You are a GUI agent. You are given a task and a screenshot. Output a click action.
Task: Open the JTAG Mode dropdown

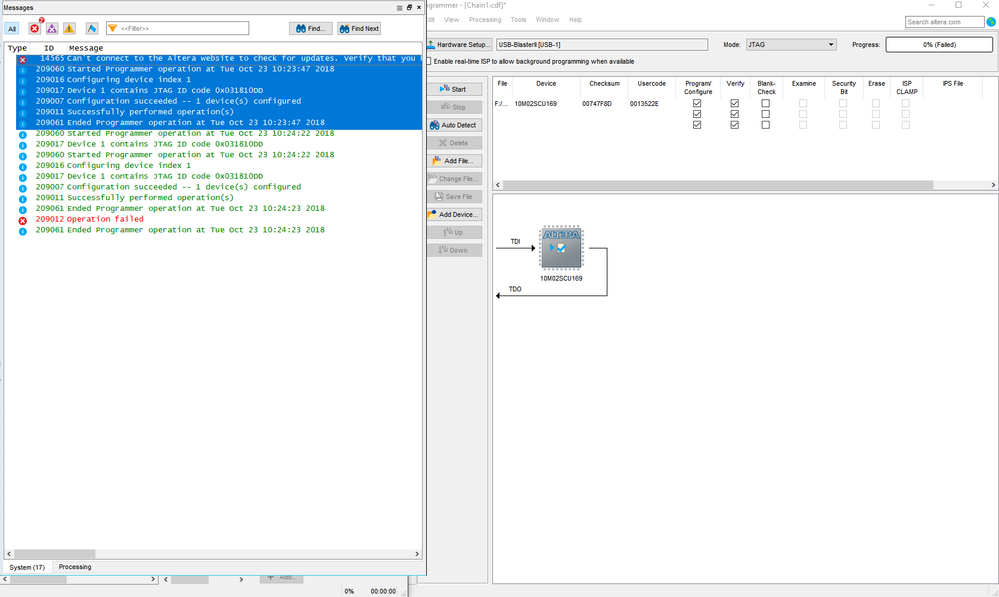coord(790,45)
